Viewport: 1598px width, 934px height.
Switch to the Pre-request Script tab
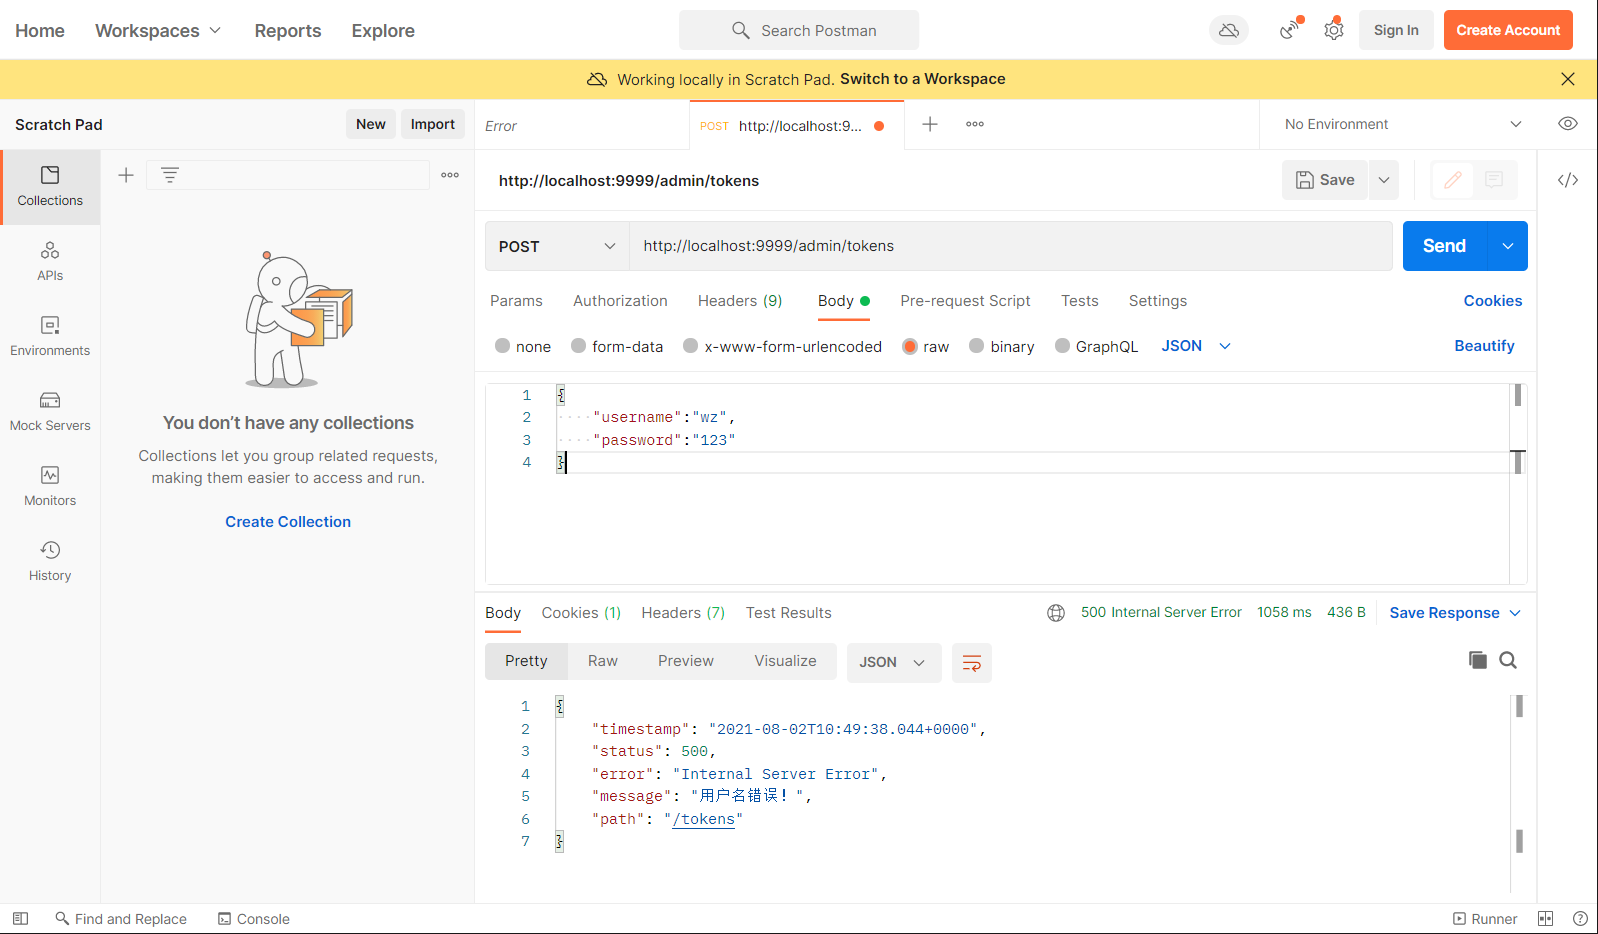(x=965, y=301)
